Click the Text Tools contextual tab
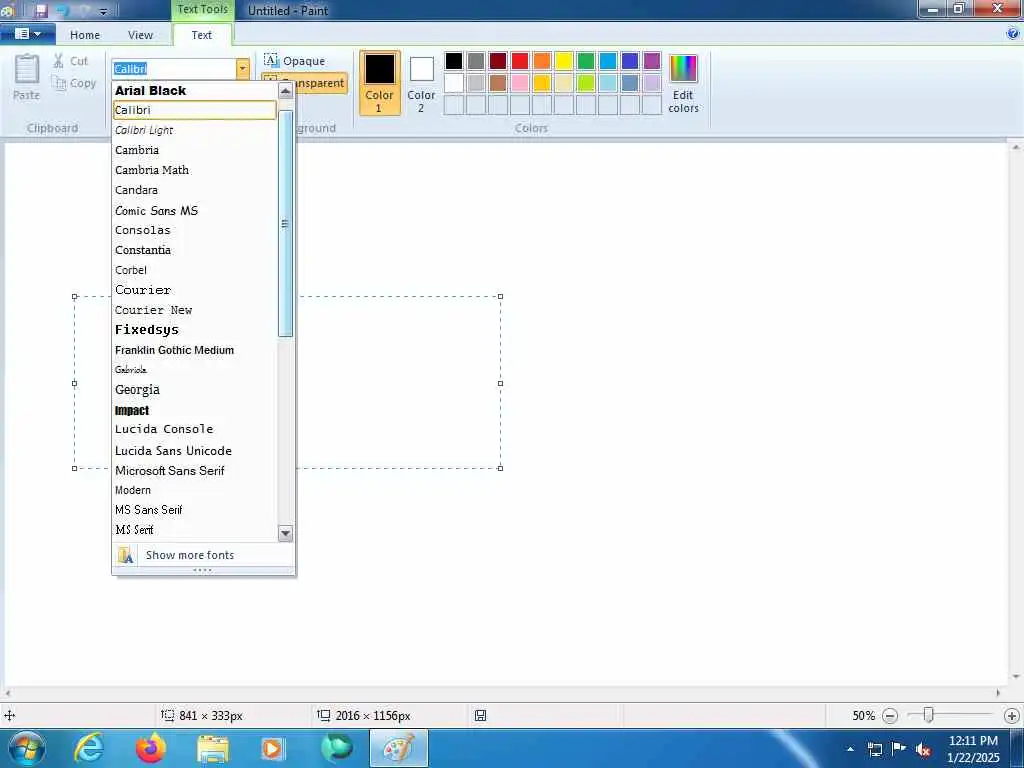Image resolution: width=1024 pixels, height=768 pixels. click(x=202, y=10)
